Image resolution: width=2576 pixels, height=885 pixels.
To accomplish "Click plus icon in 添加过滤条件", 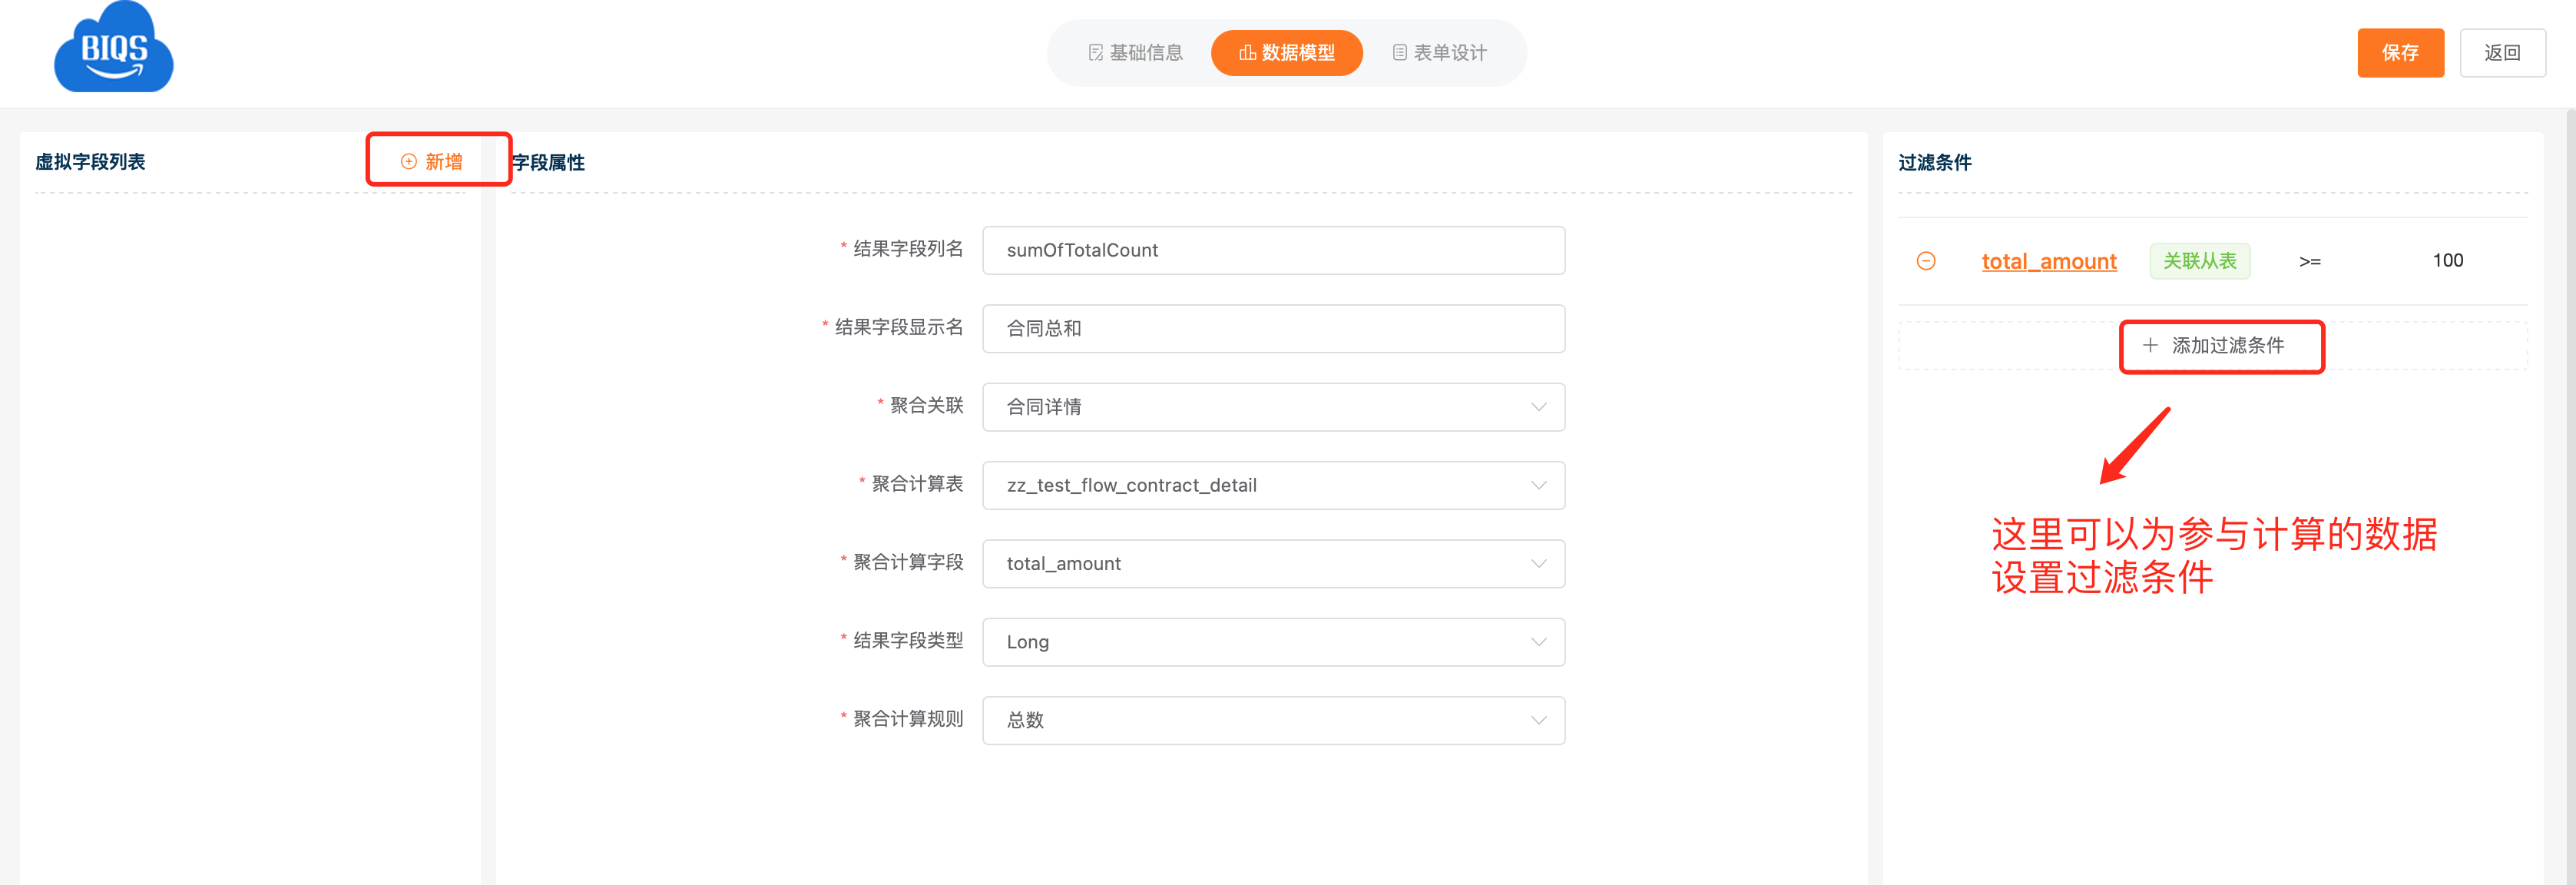I will coord(2149,346).
